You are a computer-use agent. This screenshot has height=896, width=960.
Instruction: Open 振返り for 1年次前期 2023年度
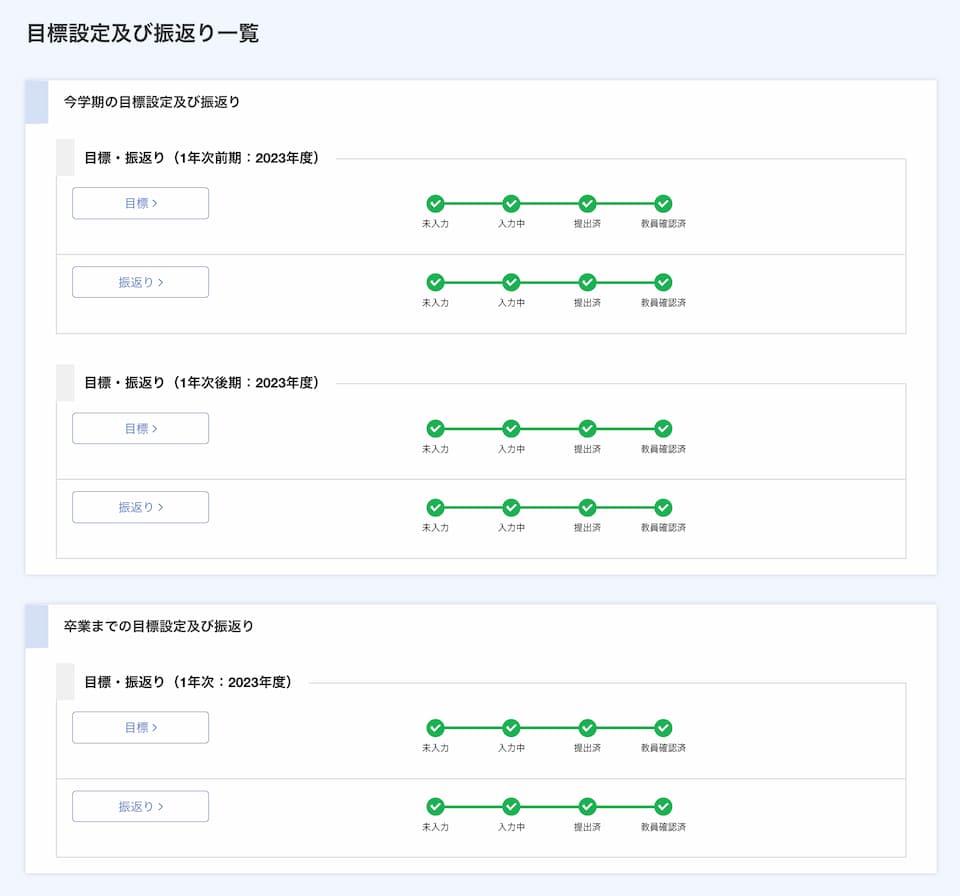pos(140,282)
